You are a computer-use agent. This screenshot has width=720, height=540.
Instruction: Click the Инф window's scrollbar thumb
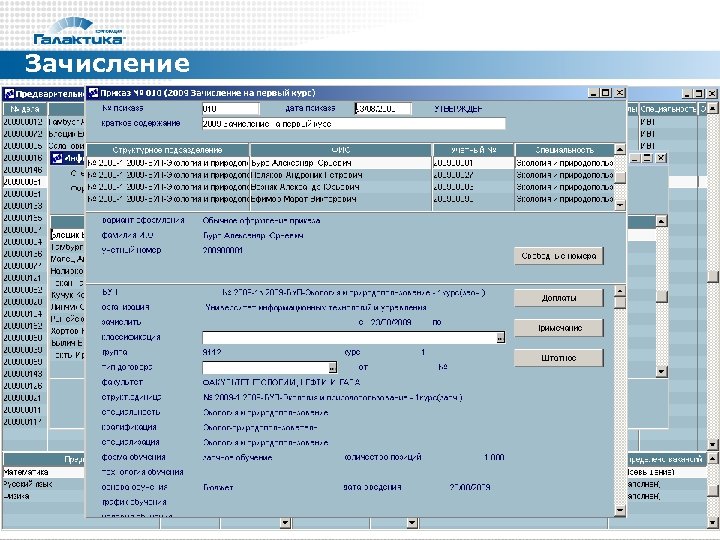[661, 297]
